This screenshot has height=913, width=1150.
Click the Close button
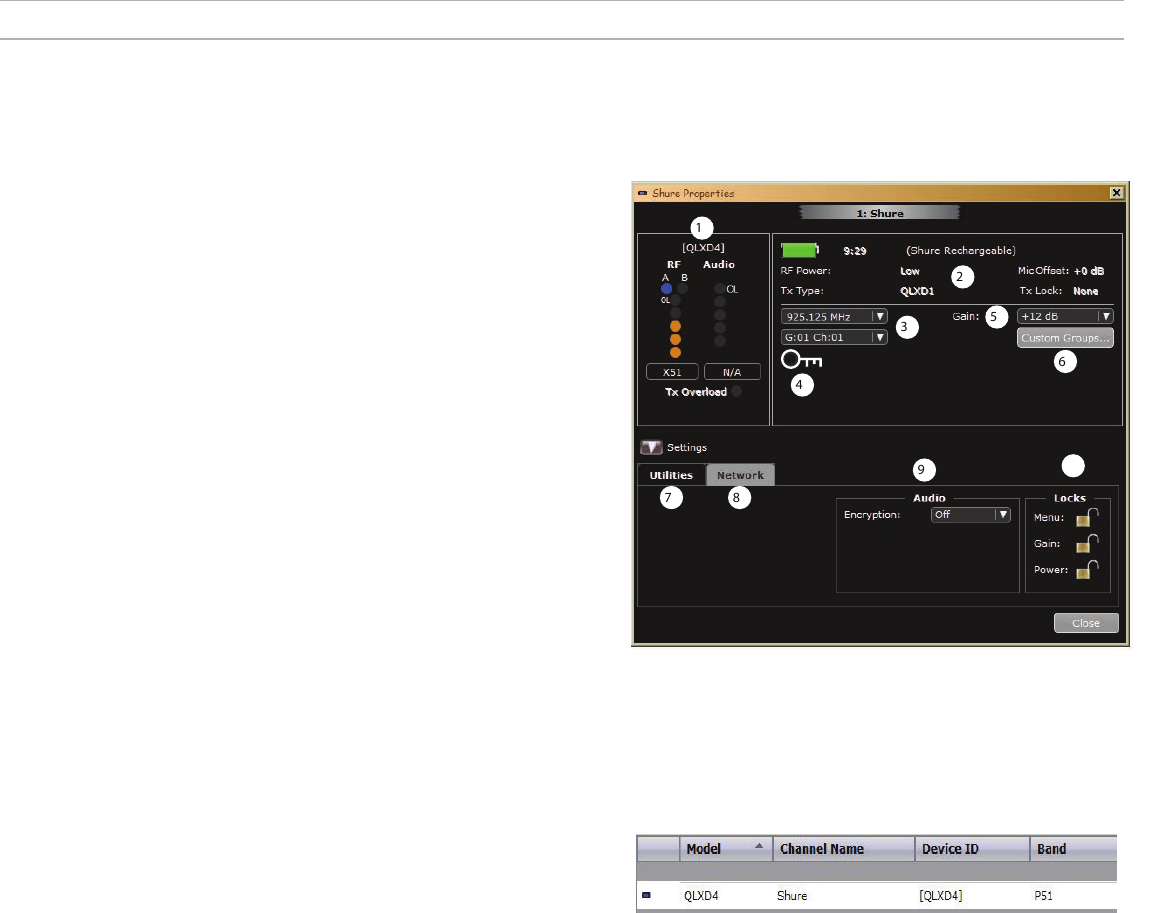(1086, 623)
